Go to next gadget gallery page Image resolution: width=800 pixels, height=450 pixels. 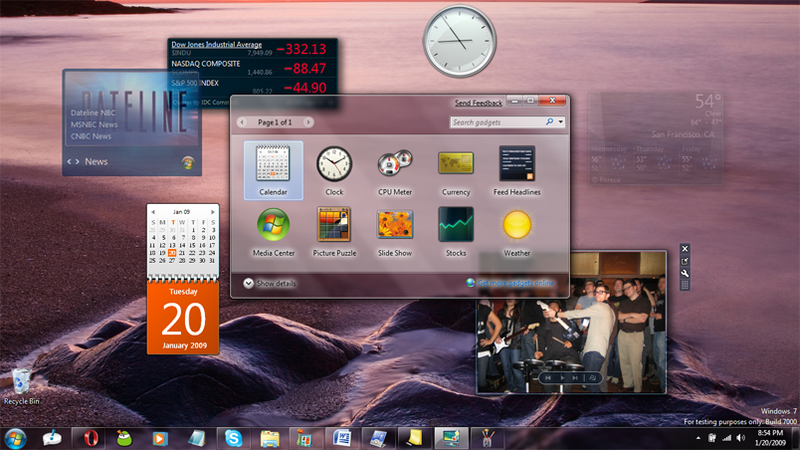click(x=308, y=122)
